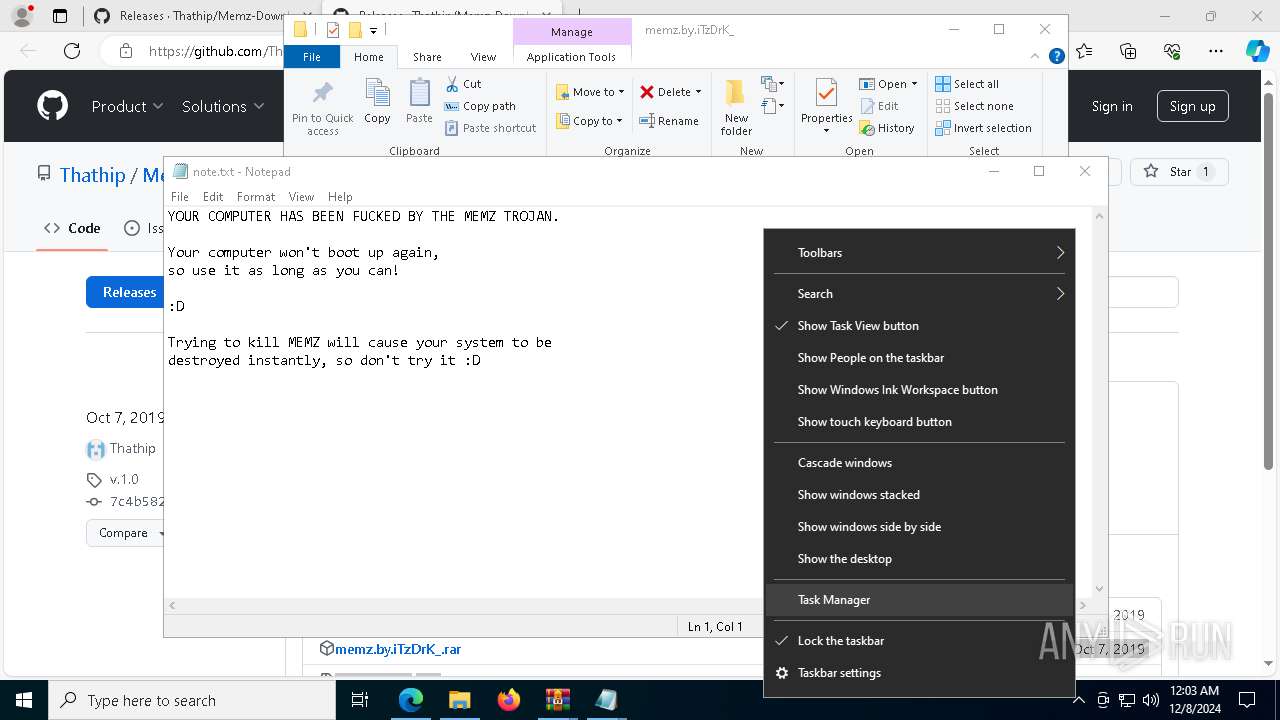Toggle Show Windows Ink Workspace button

pos(919,390)
